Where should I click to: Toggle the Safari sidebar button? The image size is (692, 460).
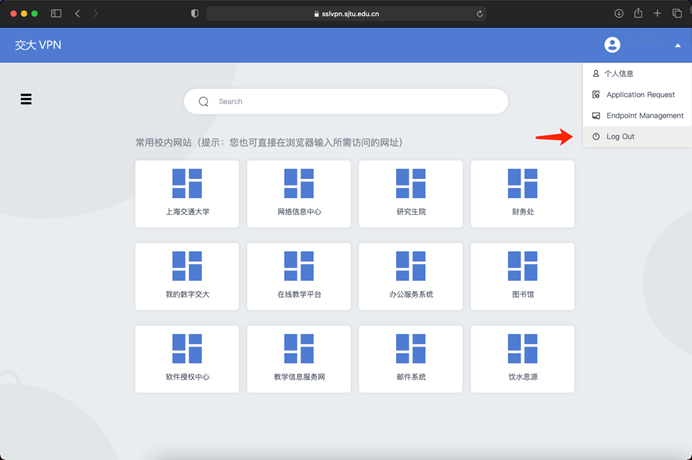56,14
